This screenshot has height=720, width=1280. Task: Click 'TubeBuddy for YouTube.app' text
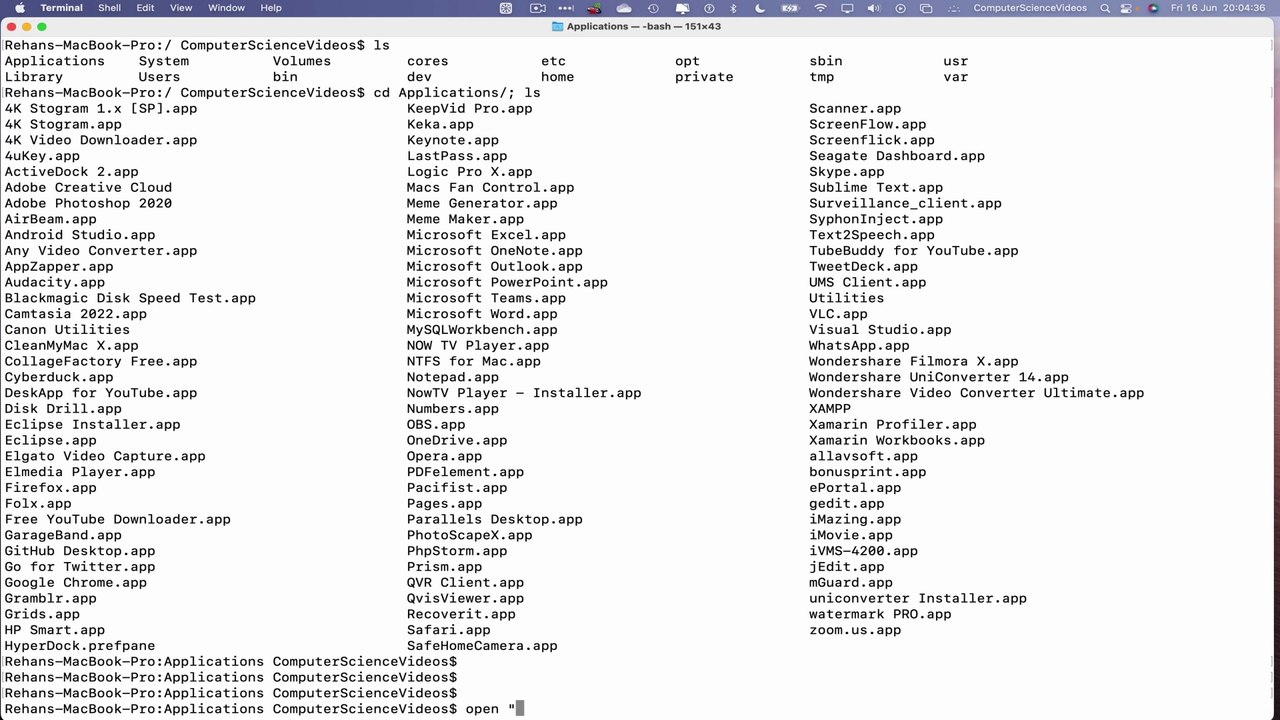pyautogui.click(x=914, y=251)
